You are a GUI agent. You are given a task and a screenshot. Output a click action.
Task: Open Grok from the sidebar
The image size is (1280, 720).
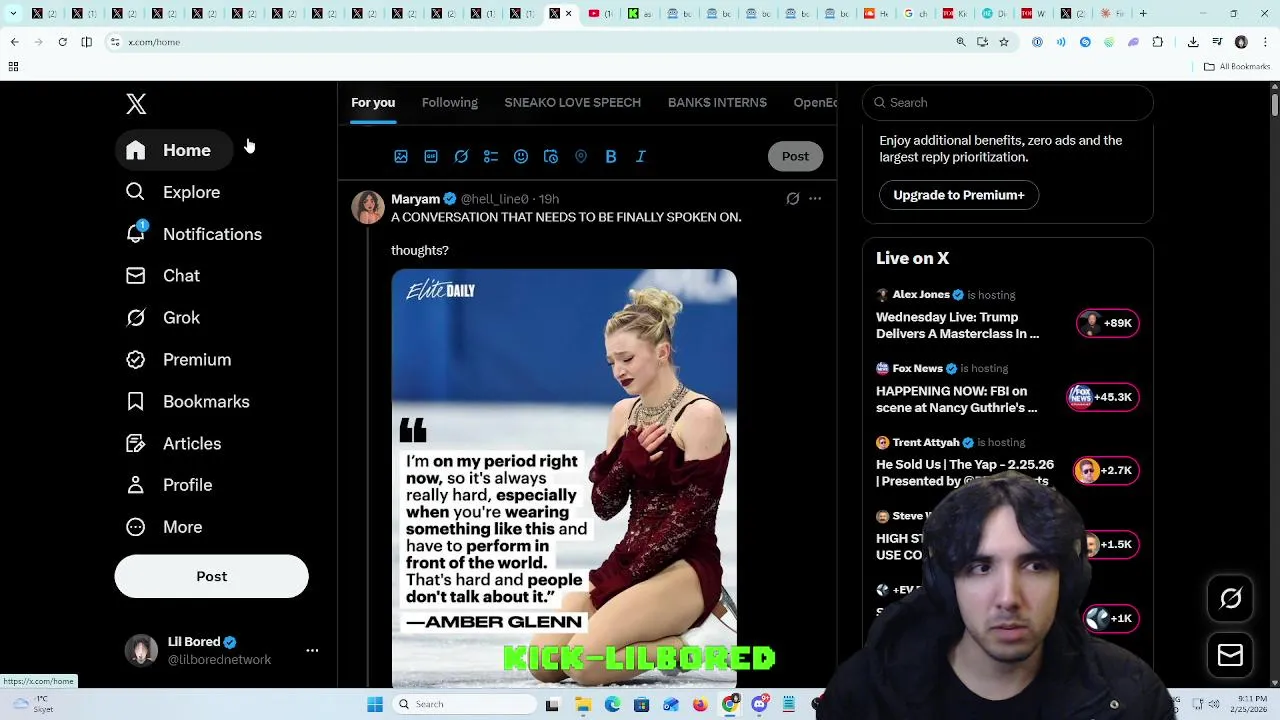click(x=163, y=318)
